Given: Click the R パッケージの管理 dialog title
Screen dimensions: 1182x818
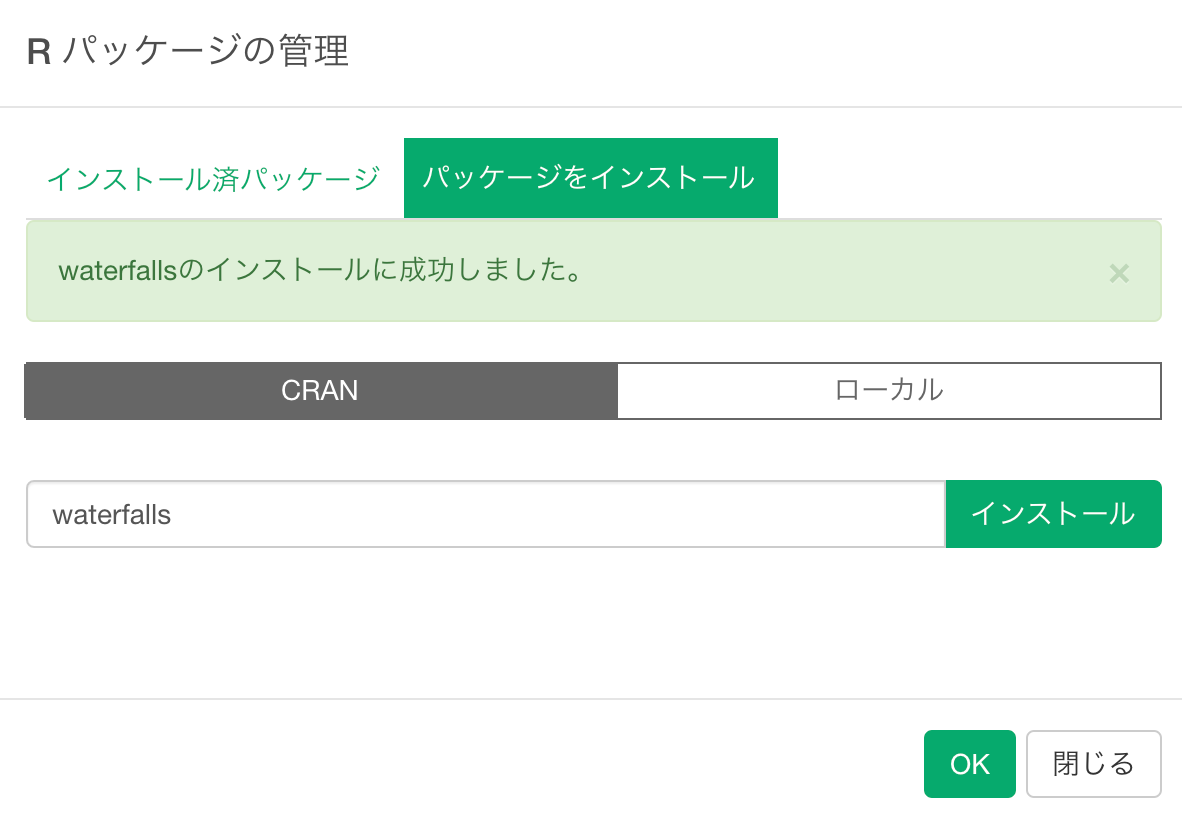Looking at the screenshot, I should 188,51.
